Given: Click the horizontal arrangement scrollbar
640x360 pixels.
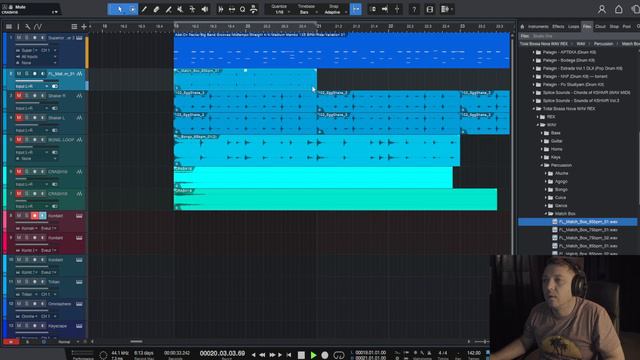Looking at the screenshot, I should point(136,342).
